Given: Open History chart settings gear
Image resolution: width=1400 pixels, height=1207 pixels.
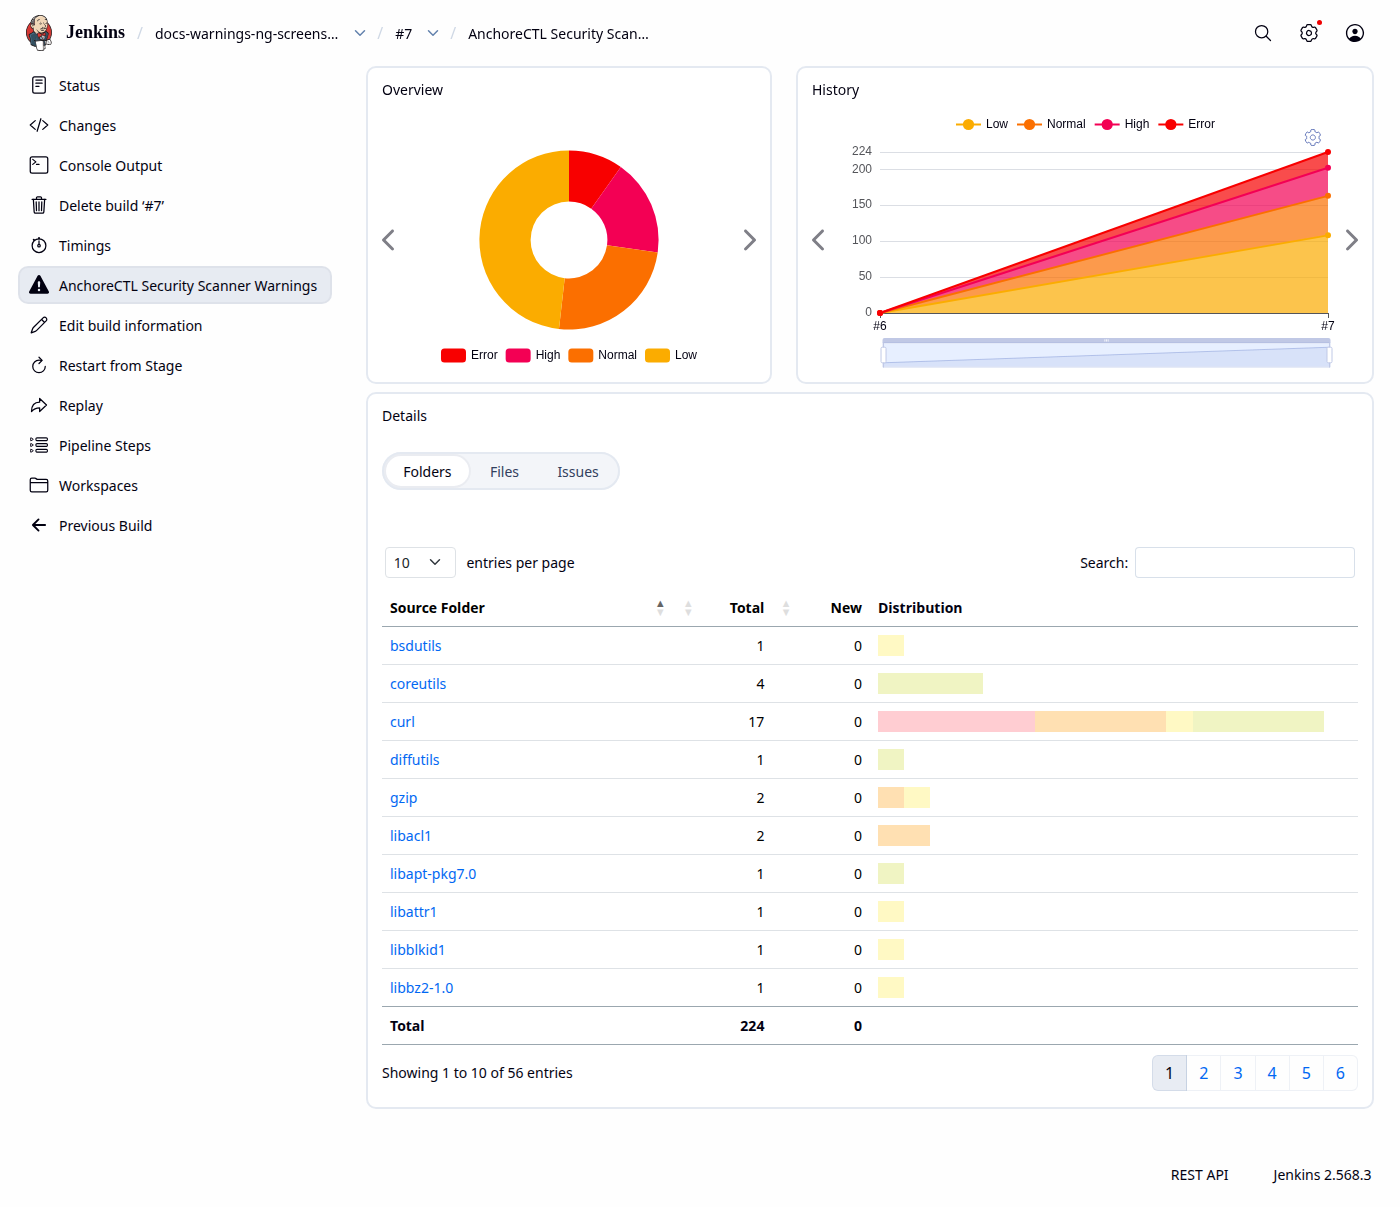Looking at the screenshot, I should [x=1313, y=137].
